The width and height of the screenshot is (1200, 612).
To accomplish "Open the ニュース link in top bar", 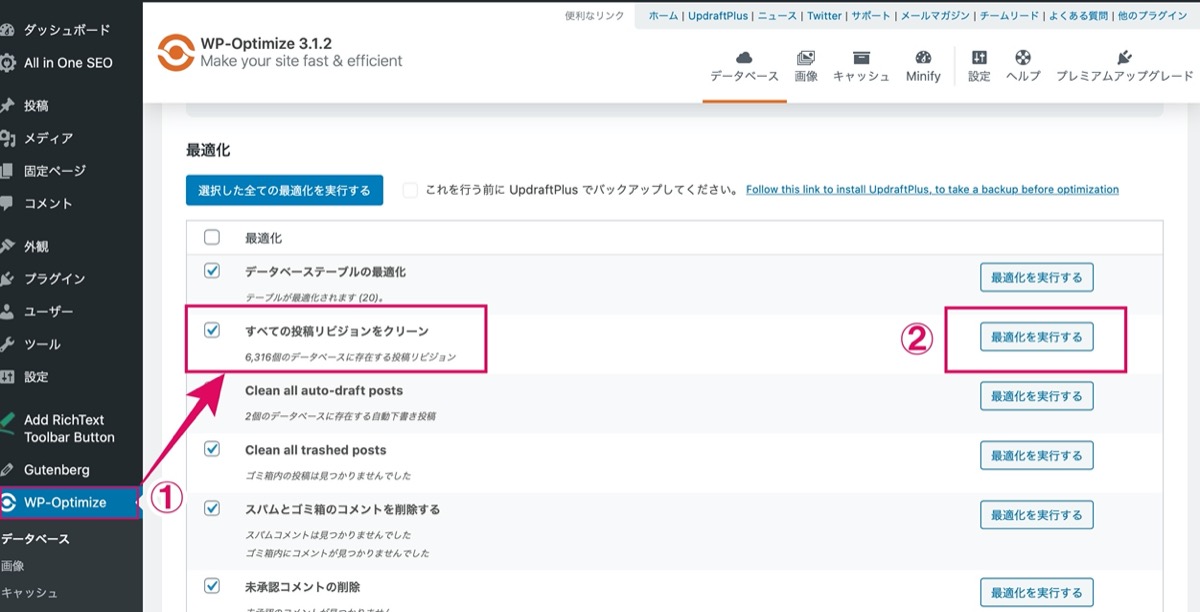I will pos(777,16).
